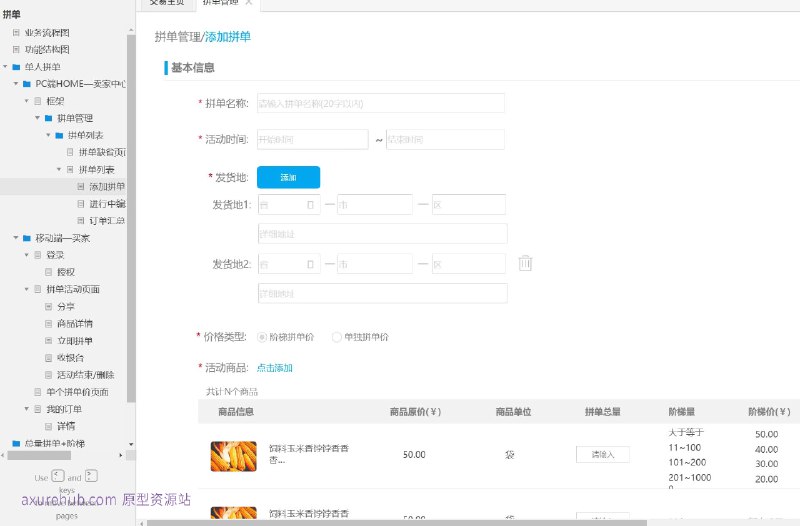Open the 业务流程图 page
The width and height of the screenshot is (800, 526).
pos(47,33)
